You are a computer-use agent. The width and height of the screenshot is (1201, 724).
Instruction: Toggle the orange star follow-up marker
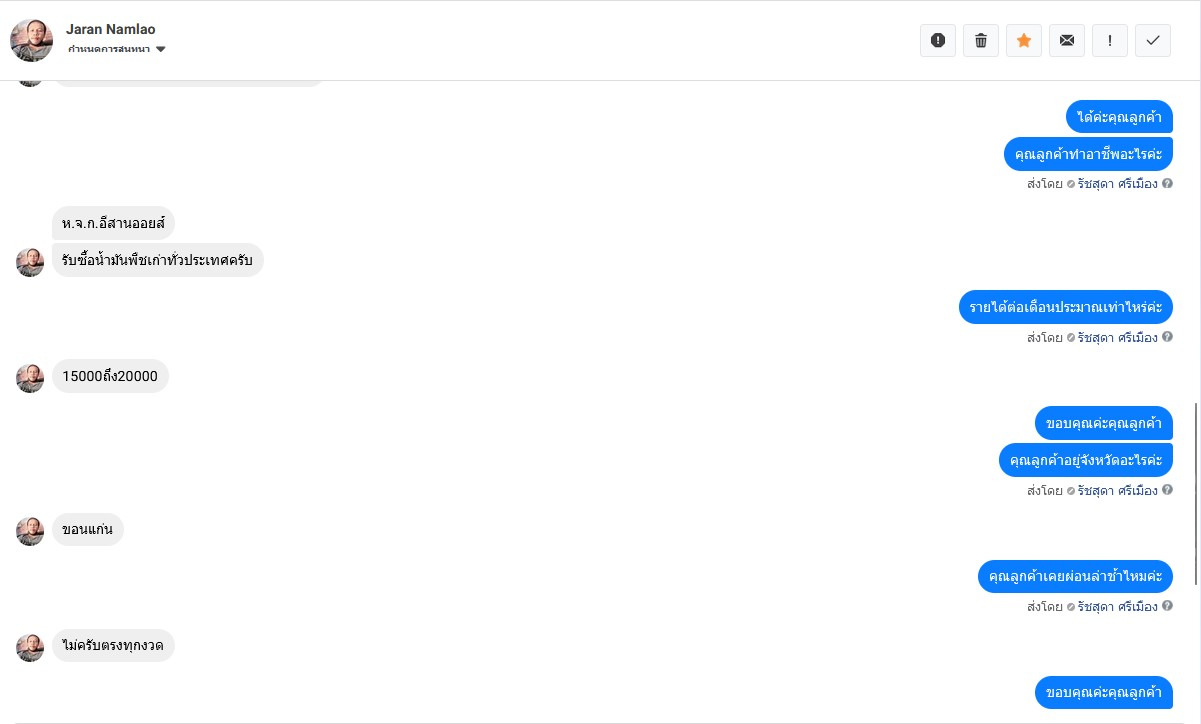pyautogui.click(x=1024, y=40)
